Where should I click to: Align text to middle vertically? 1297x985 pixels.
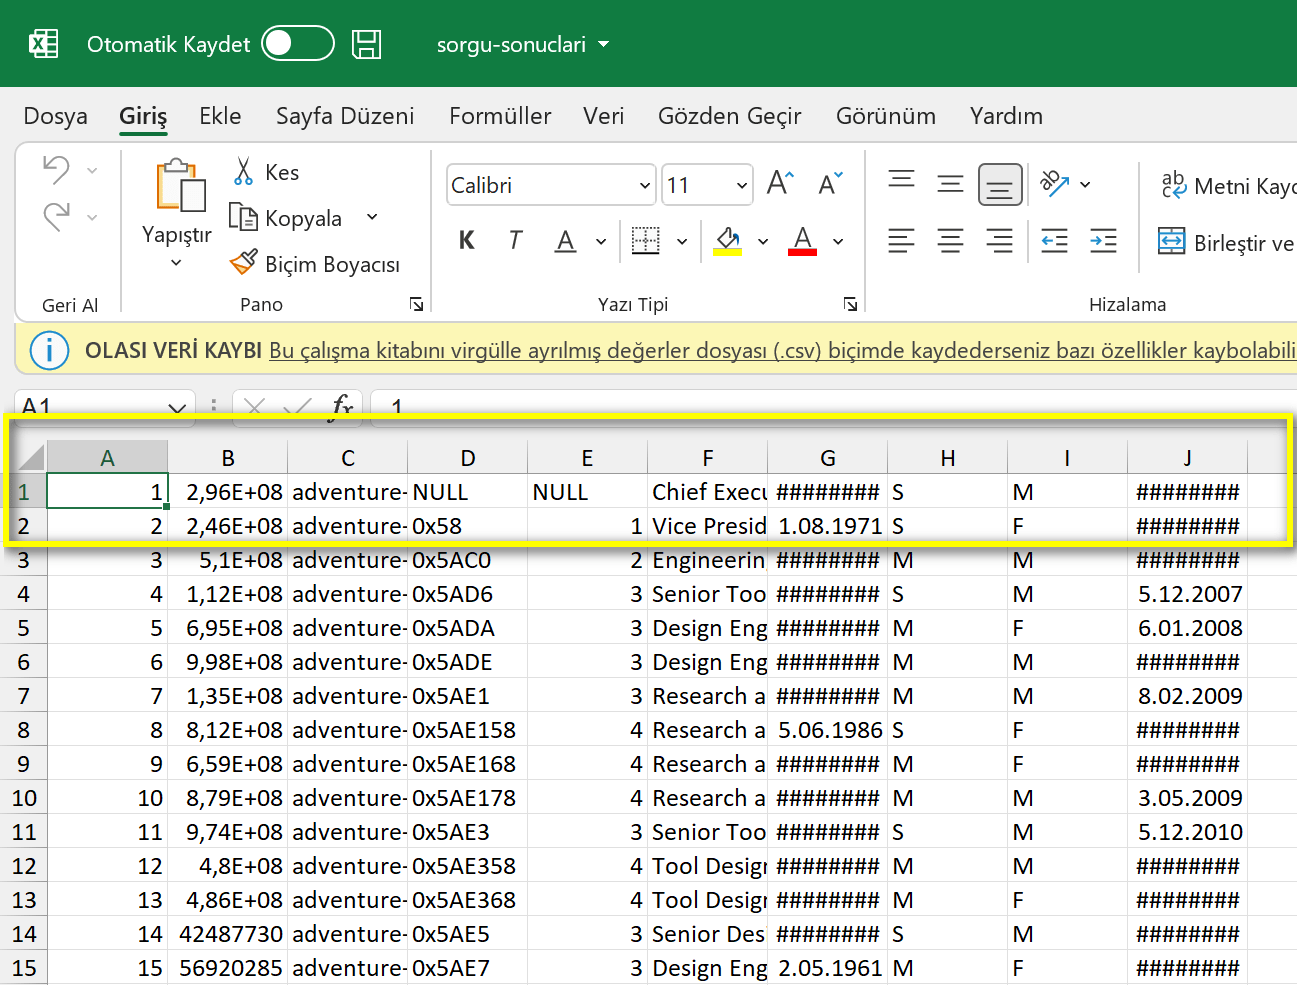click(950, 184)
